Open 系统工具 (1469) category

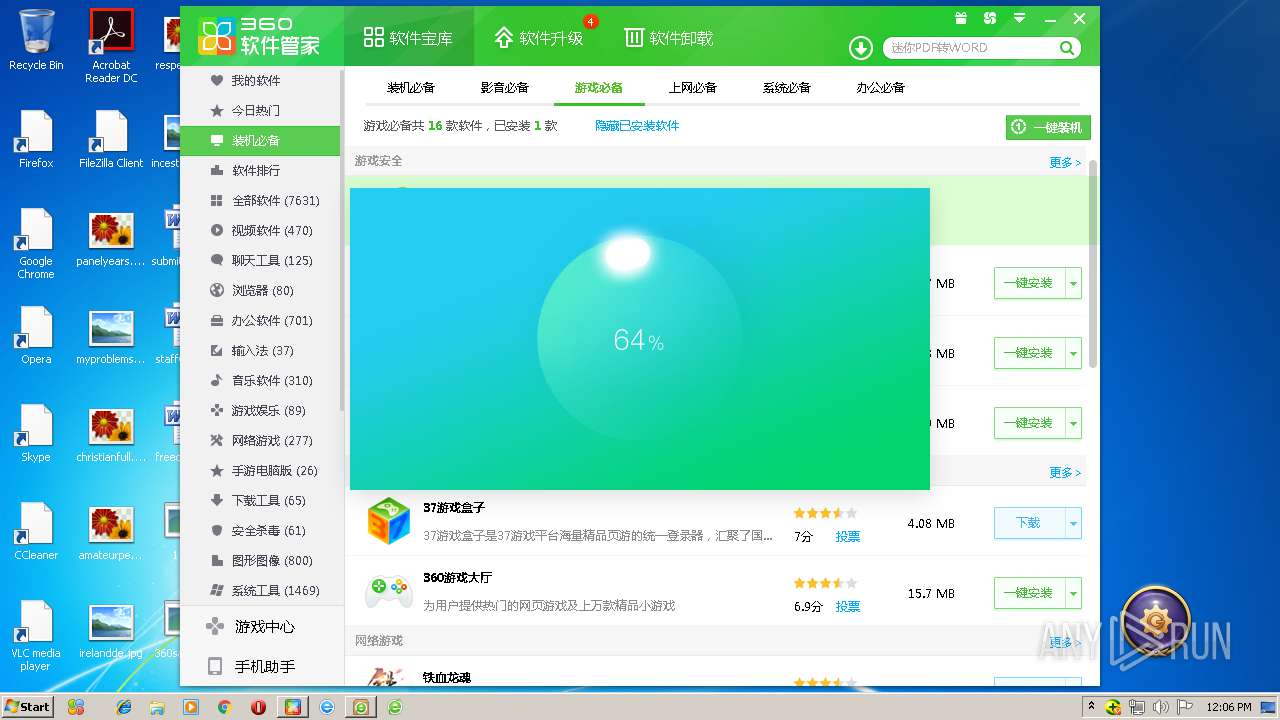click(260, 590)
